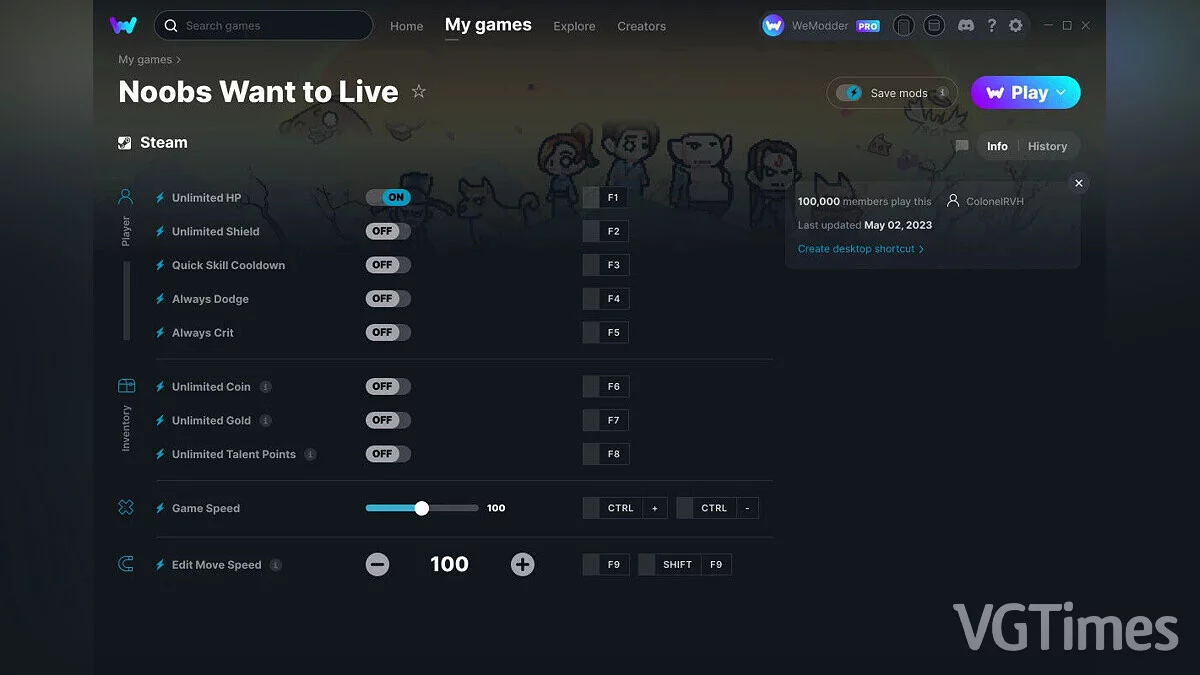1200x675 pixels.
Task: Click the favorite star next to Noobs Want to Live
Action: [419, 92]
